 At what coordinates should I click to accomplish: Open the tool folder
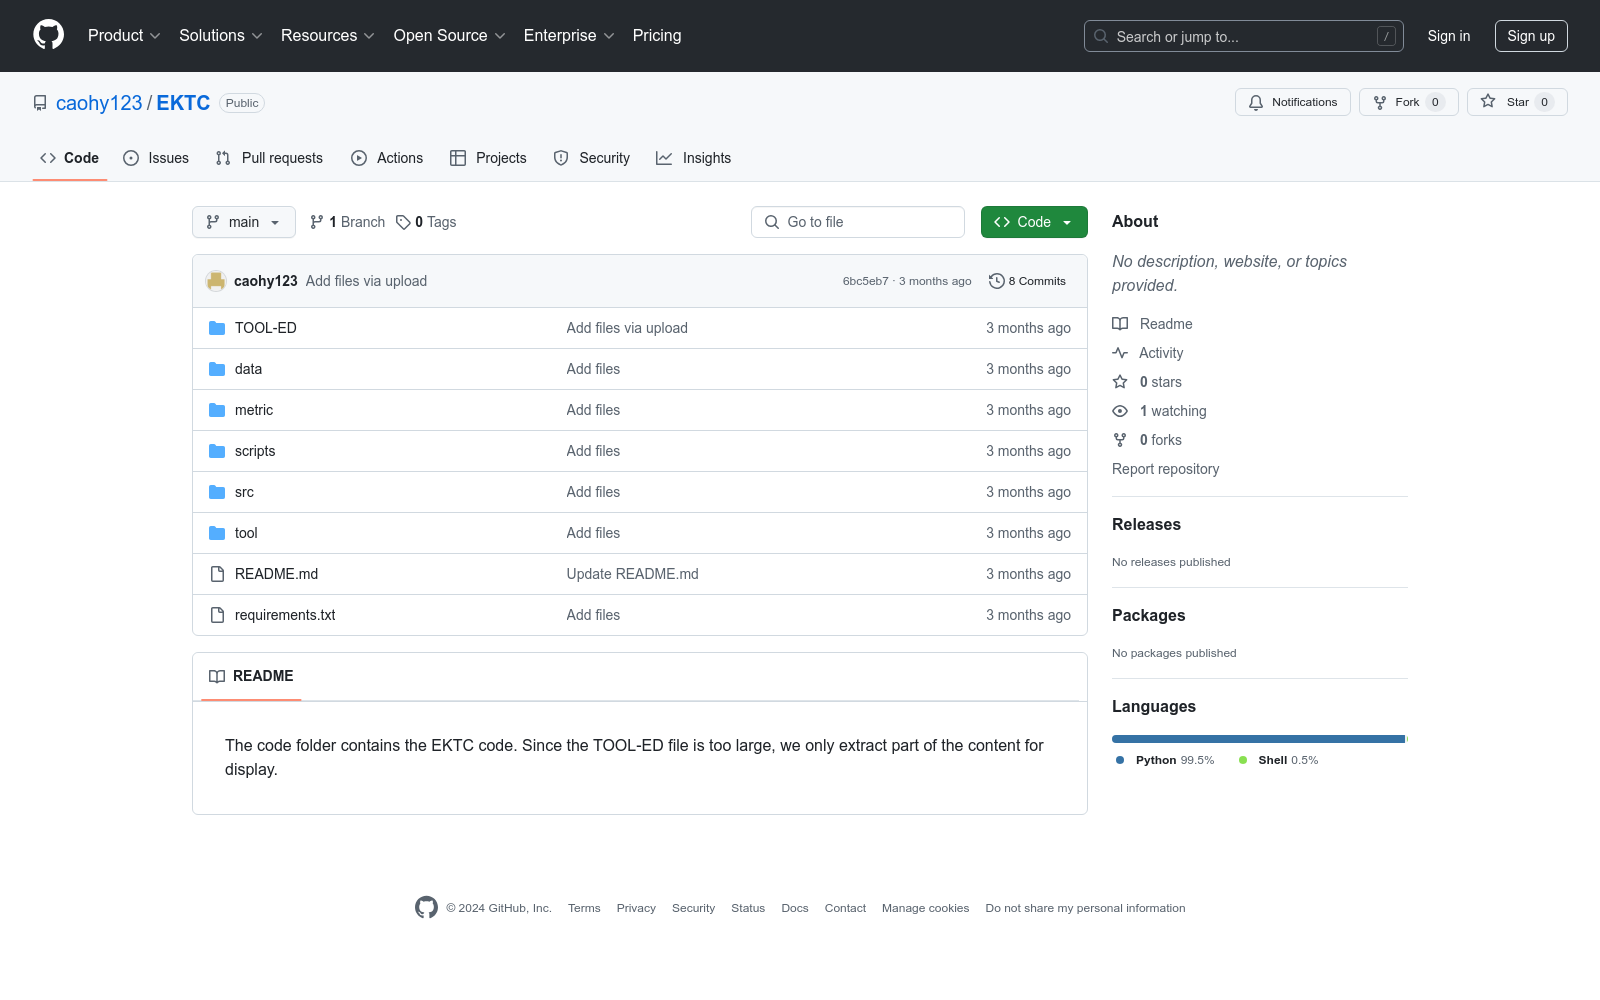coord(246,533)
